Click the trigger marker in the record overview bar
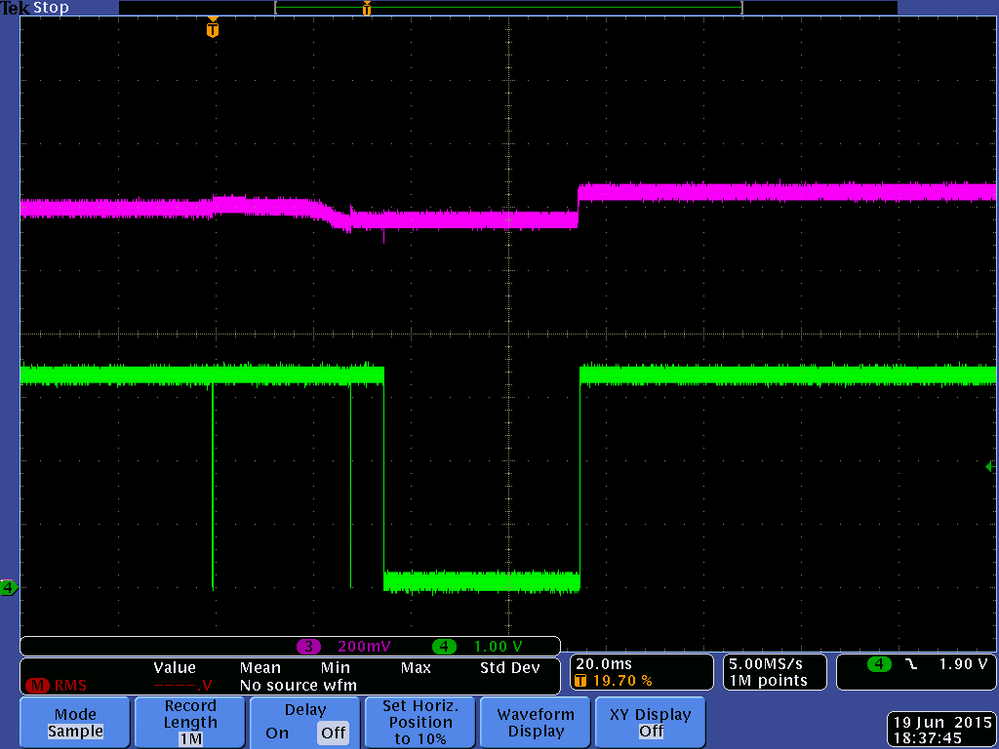 366,8
